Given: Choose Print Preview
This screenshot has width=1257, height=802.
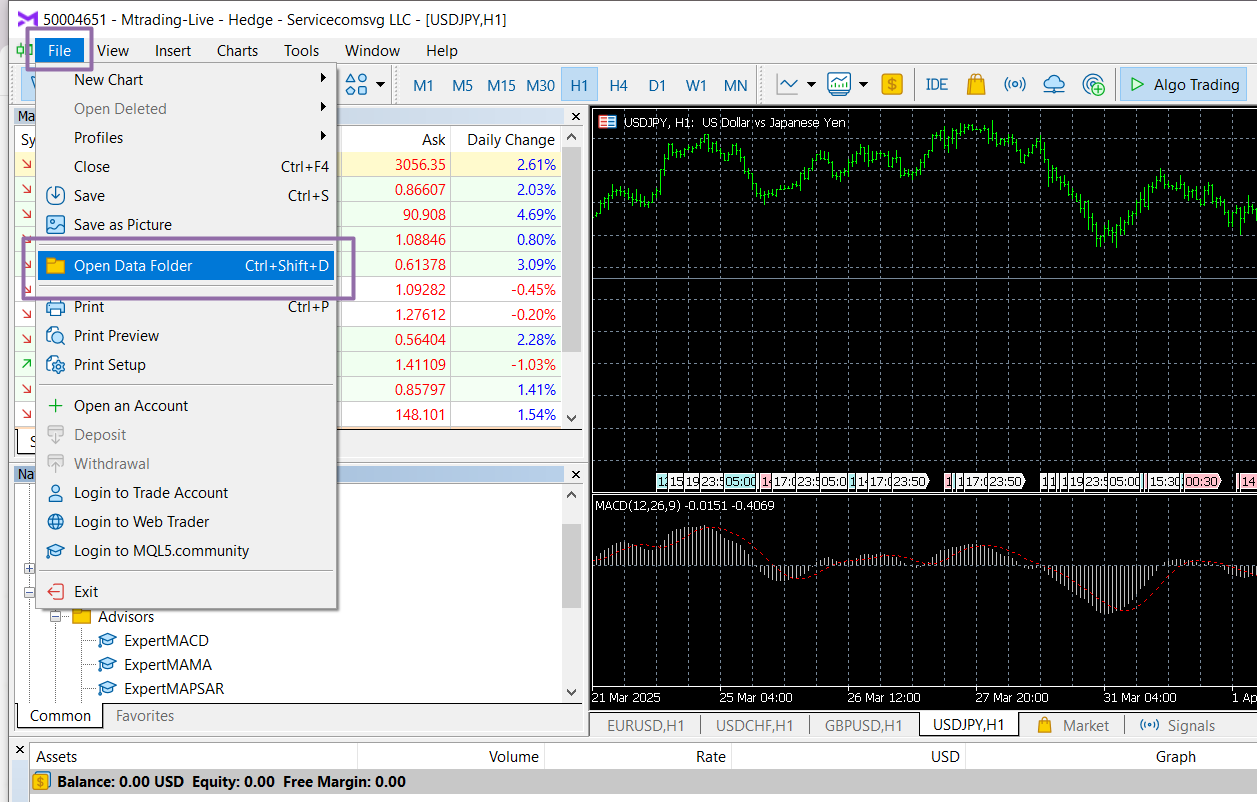Looking at the screenshot, I should click(x=186, y=336).
